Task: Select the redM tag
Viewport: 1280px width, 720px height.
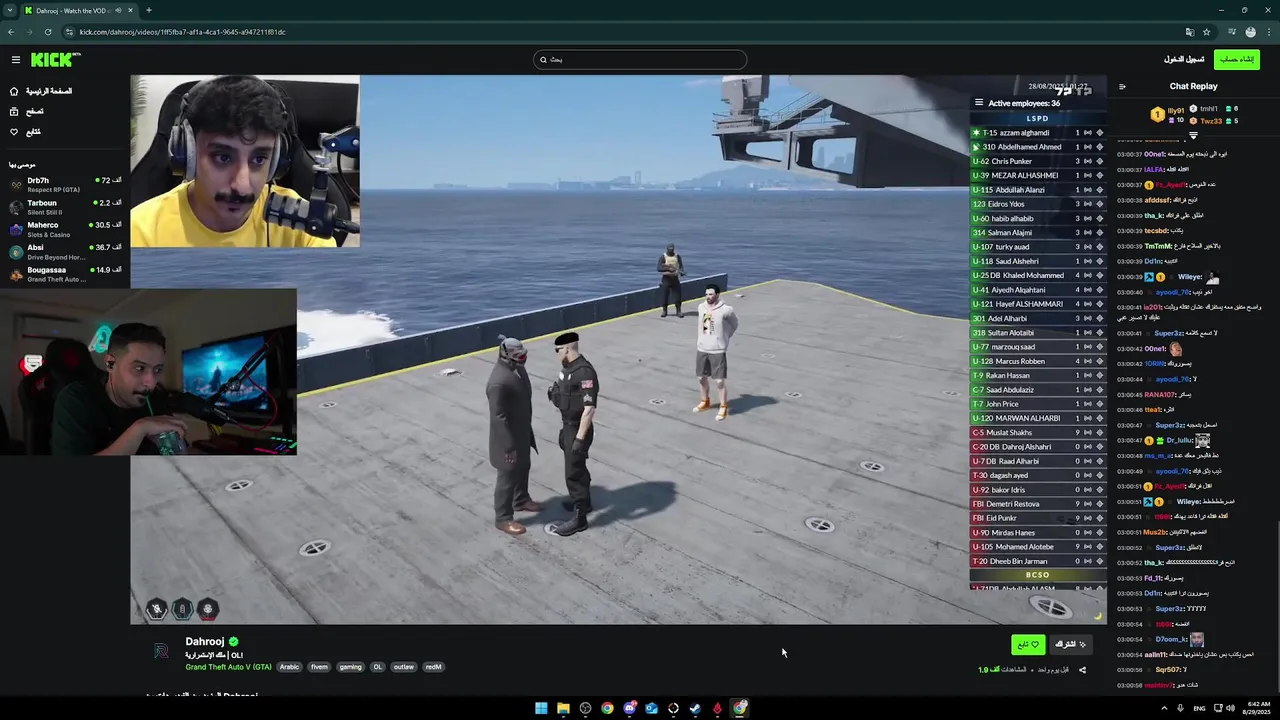Action: click(433, 667)
